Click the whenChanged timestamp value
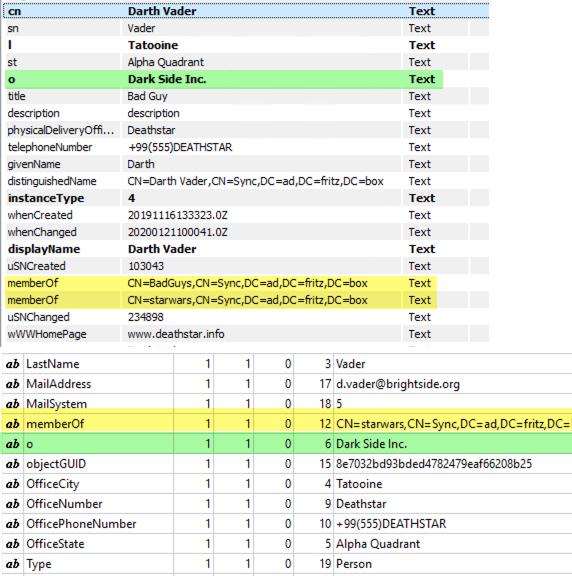Screen dimensions: 572x576 177,232
